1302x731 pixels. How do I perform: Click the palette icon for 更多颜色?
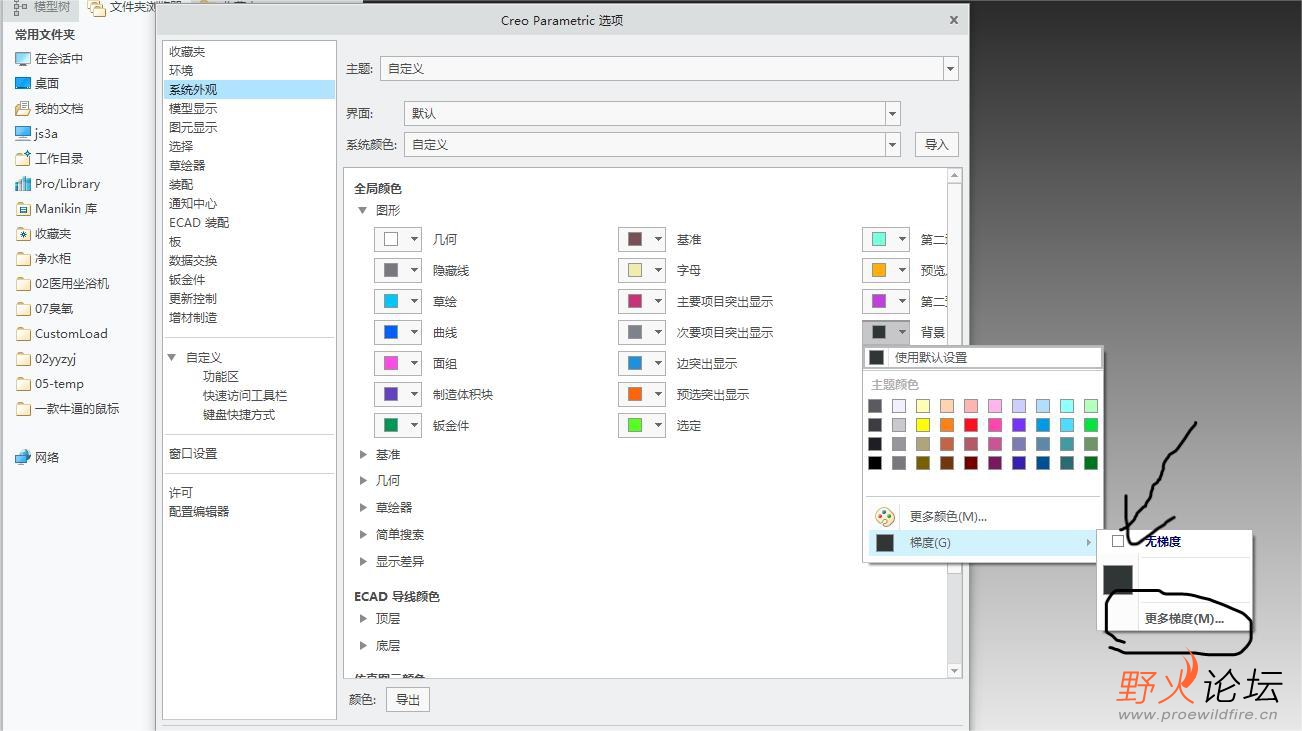(885, 517)
